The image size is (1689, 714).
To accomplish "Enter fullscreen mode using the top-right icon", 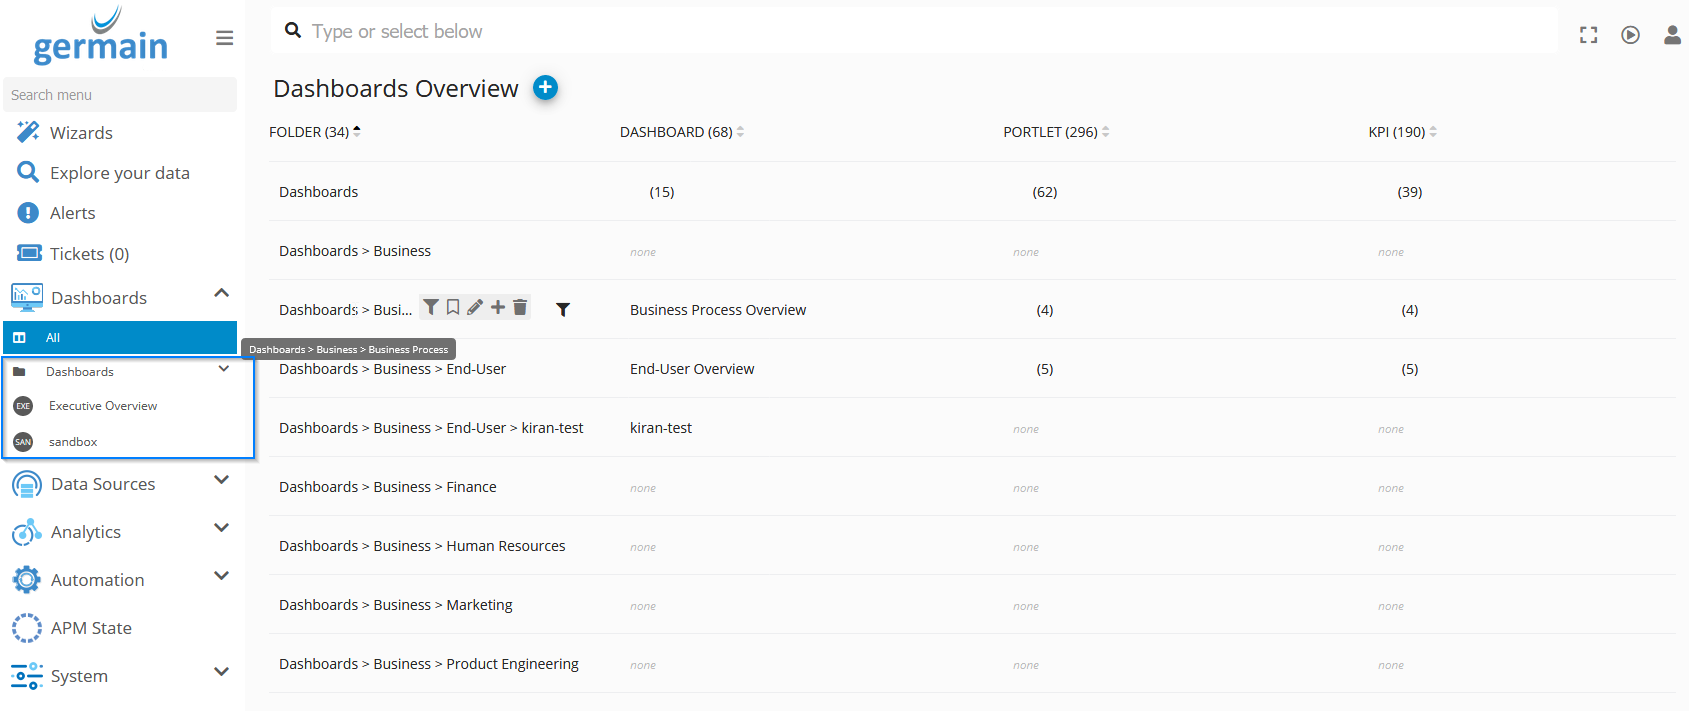I will point(1588,35).
